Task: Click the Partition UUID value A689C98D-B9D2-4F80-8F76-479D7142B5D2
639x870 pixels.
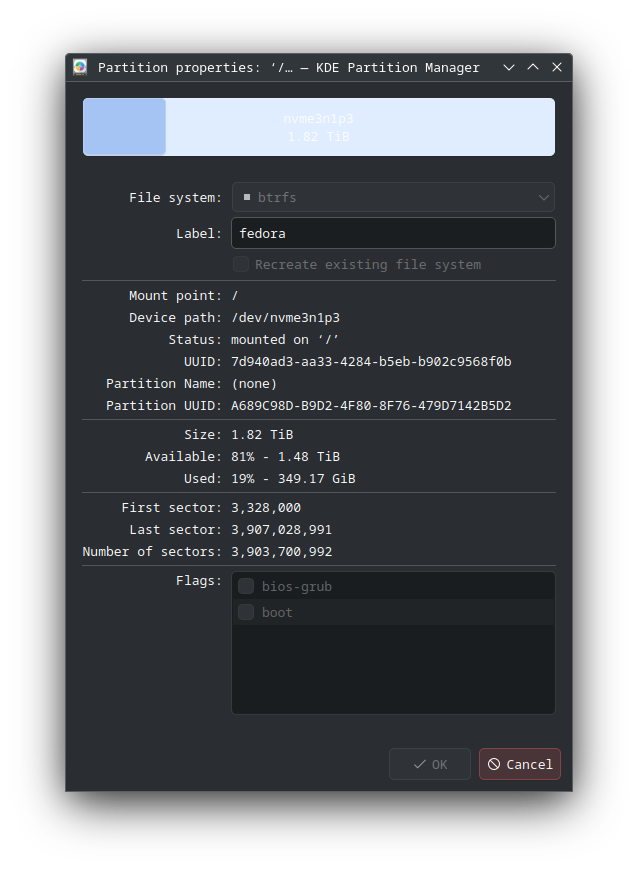Action: pyautogui.click(x=371, y=406)
